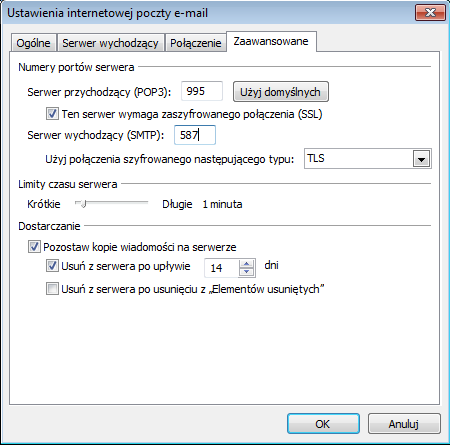Screen dimensions: 450x445
Task: Increase days with spinner up arrow
Action: click(247, 264)
